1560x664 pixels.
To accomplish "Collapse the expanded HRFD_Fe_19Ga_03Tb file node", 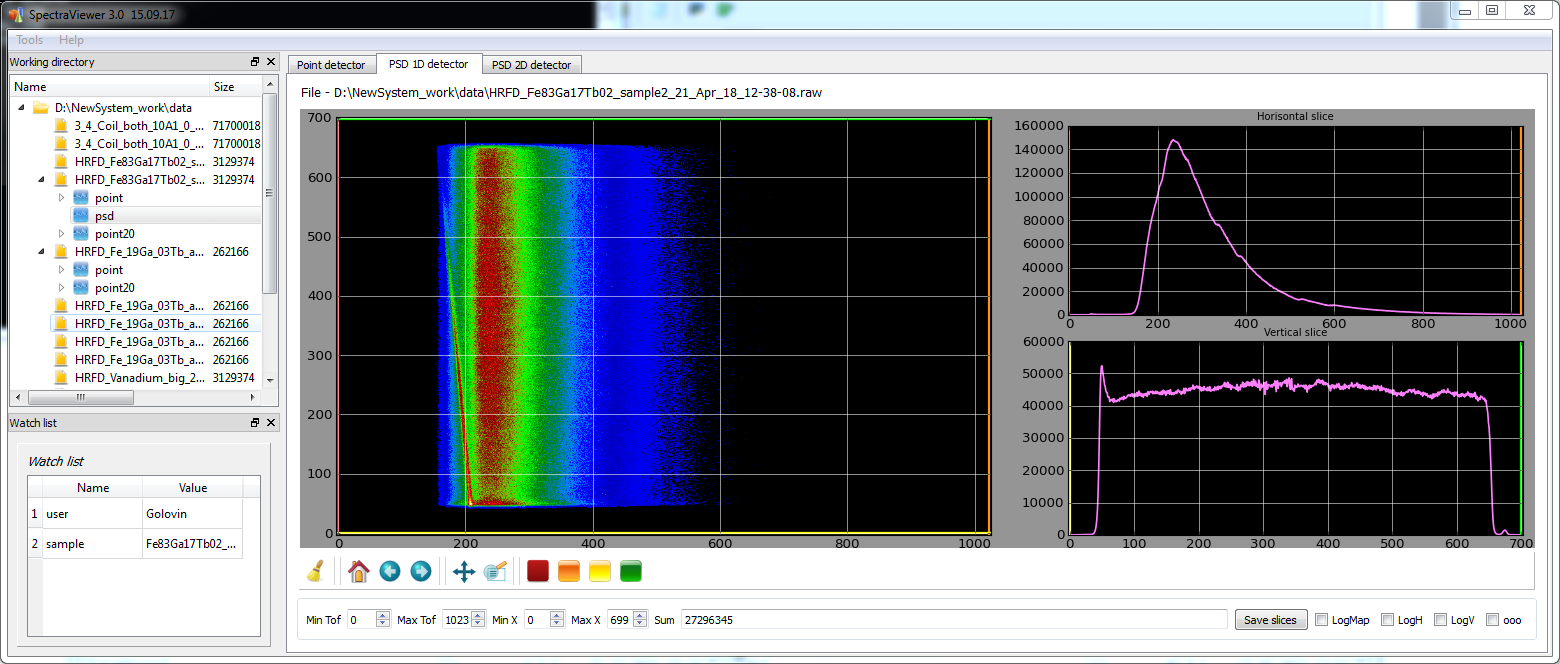I will coord(41,252).
